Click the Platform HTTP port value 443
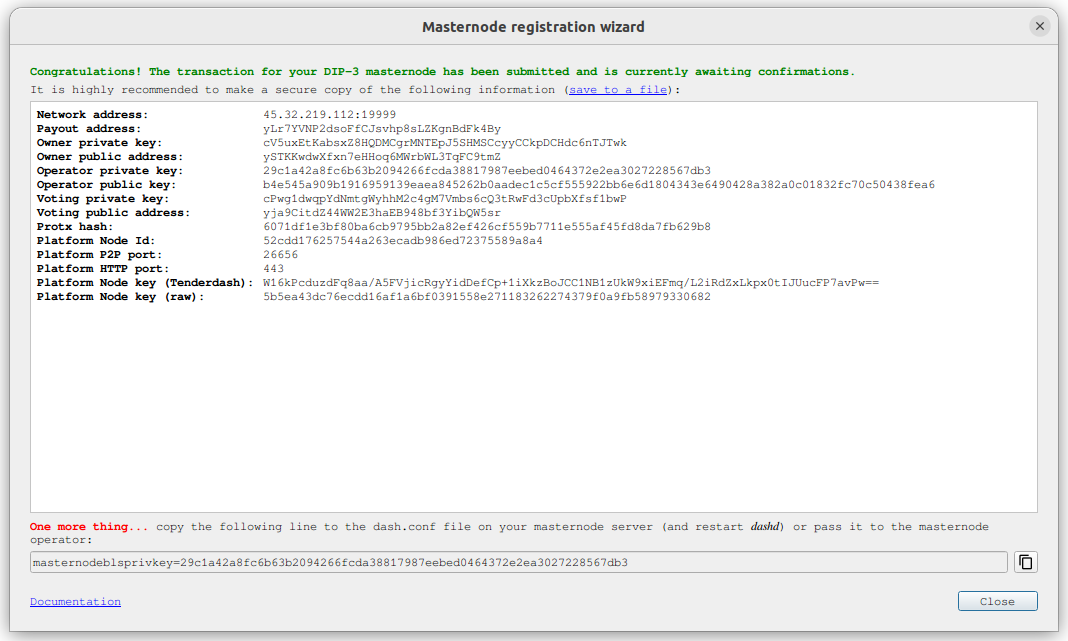This screenshot has height=641, width=1068. click(x=274, y=269)
